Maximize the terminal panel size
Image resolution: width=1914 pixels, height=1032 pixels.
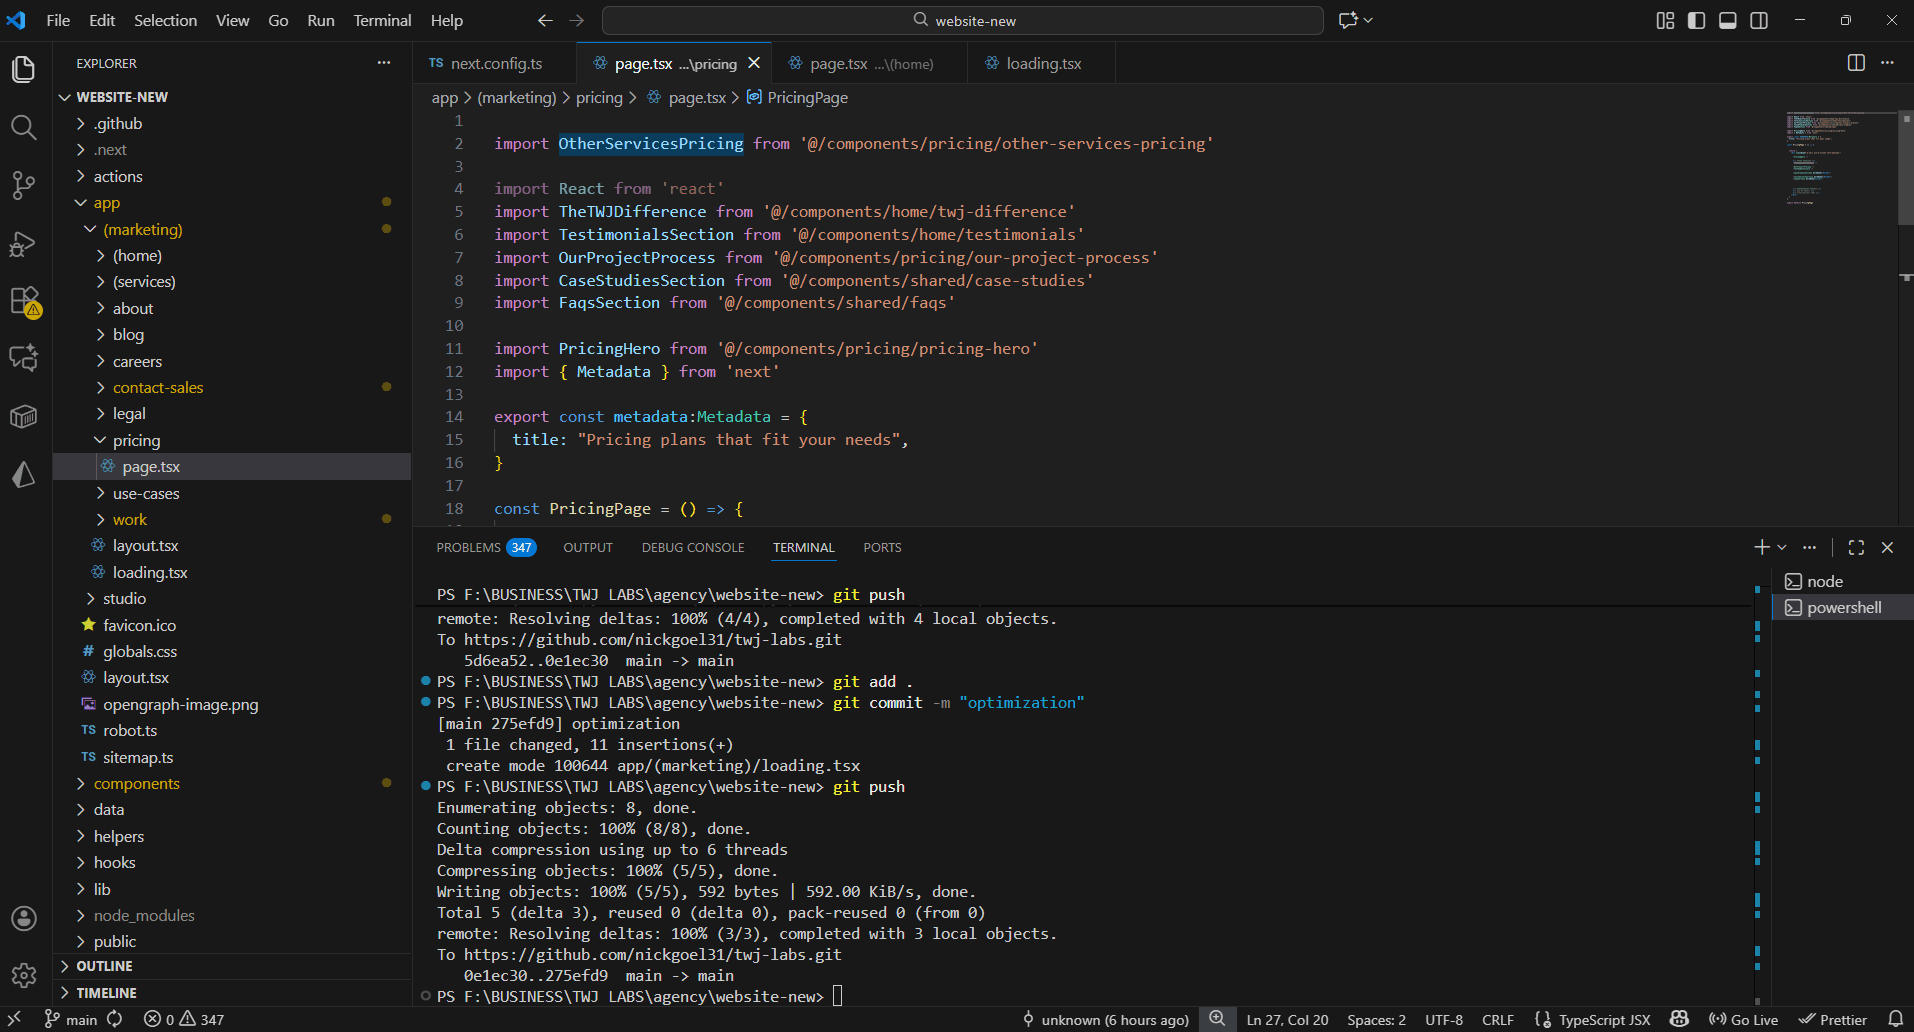(1856, 547)
